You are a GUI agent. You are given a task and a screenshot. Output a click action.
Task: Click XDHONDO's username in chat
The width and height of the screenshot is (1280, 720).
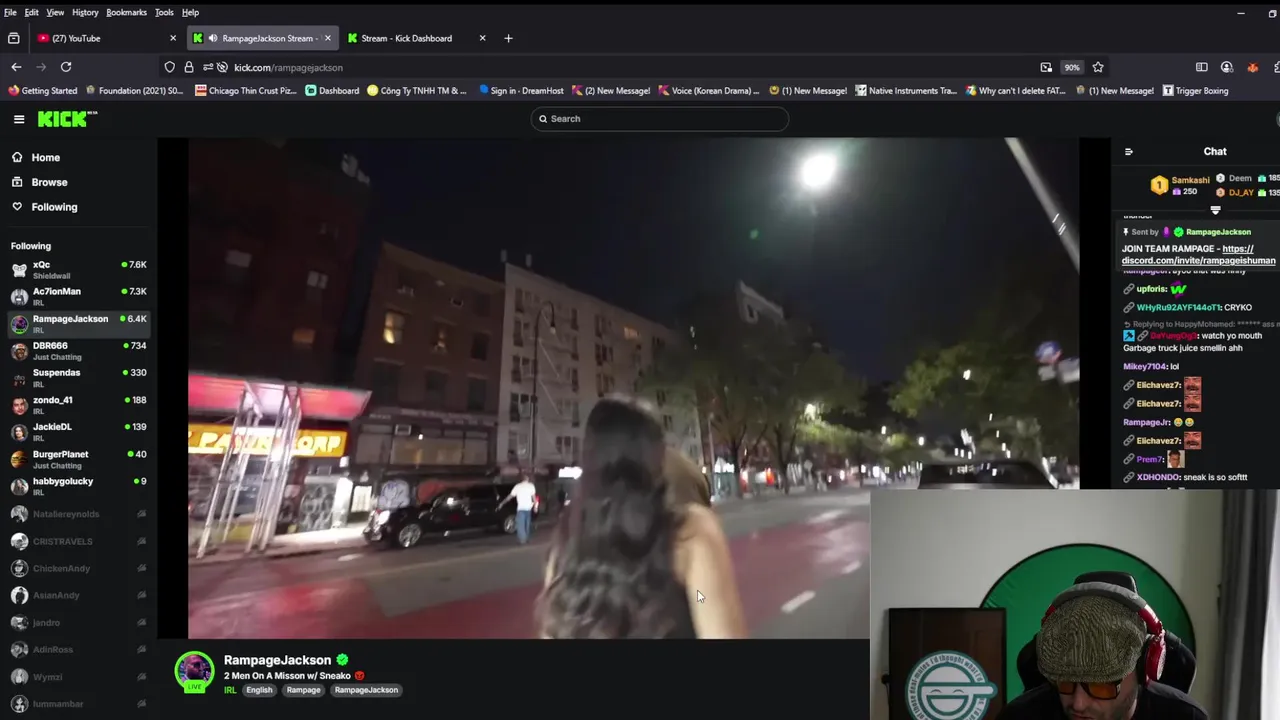pos(1160,478)
